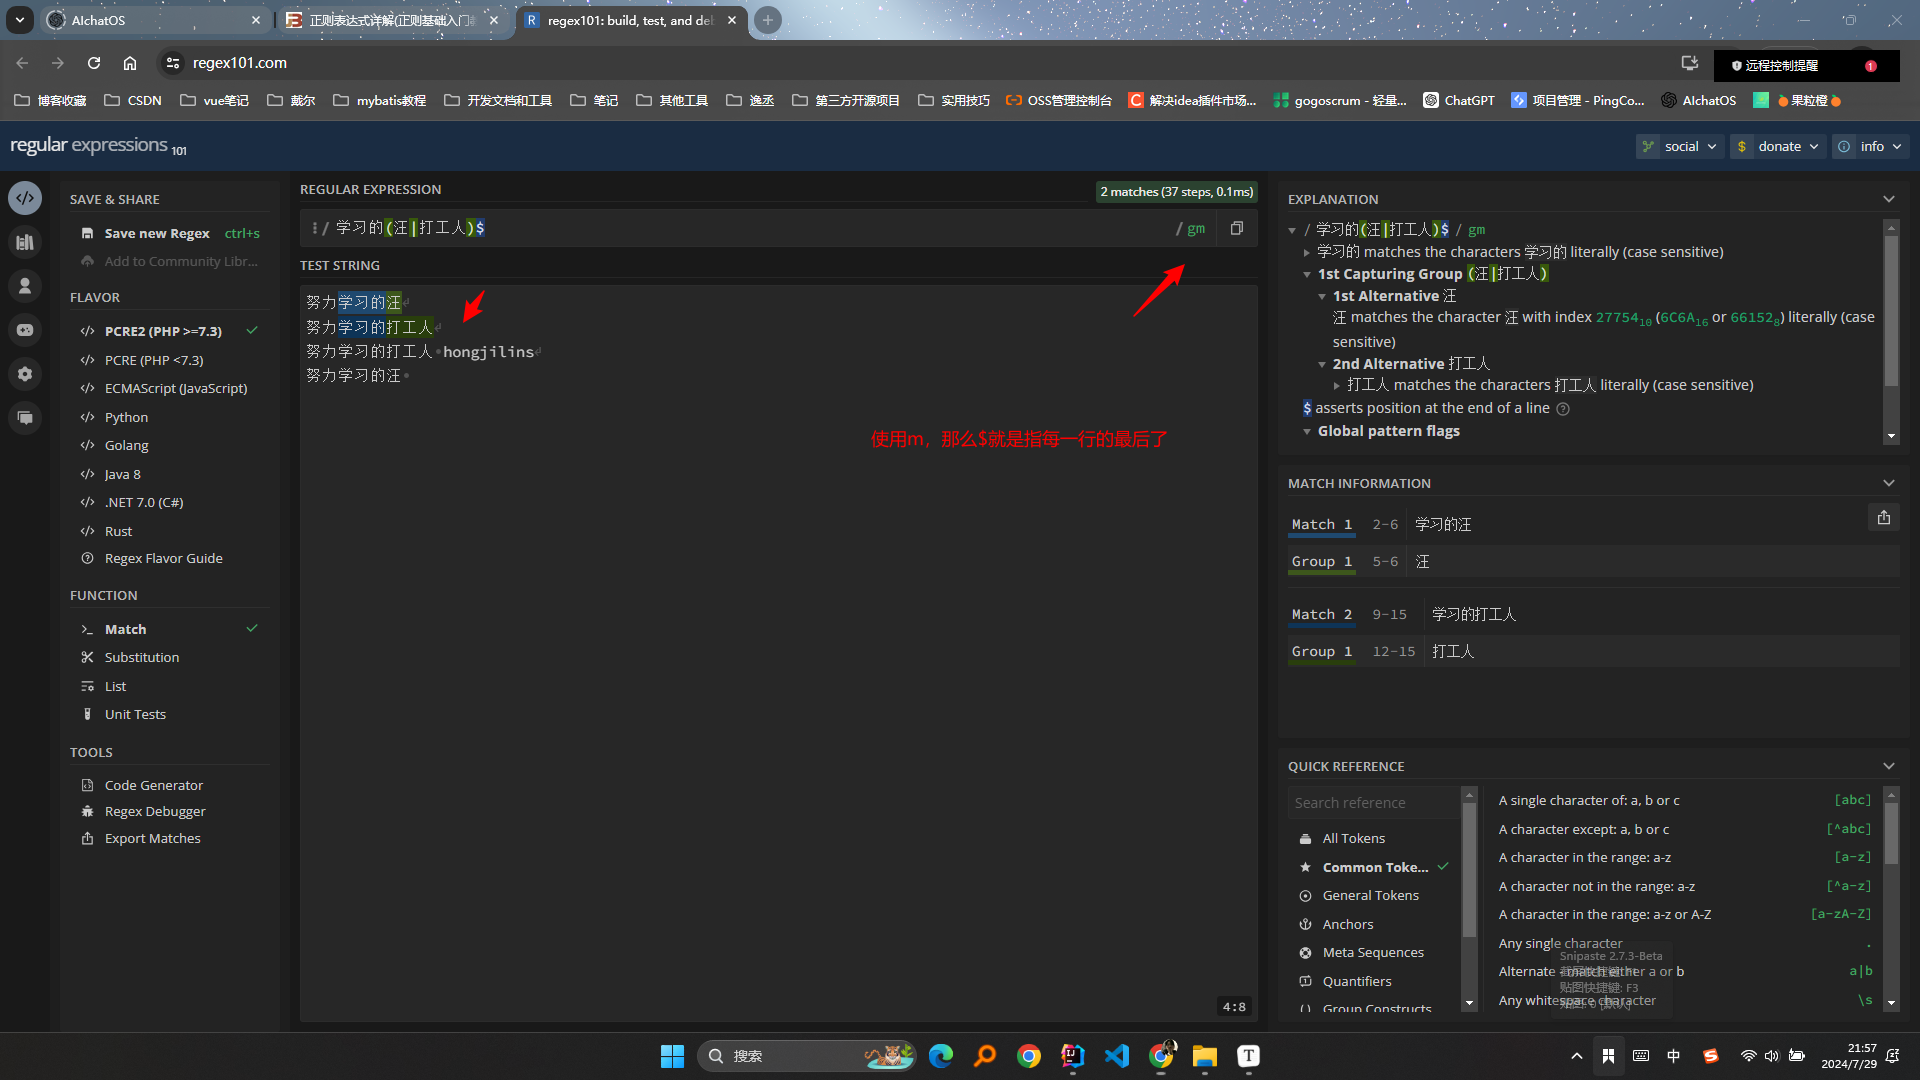Open the settings gear icon in sidebar
The width and height of the screenshot is (1920, 1080).
pos(25,374)
